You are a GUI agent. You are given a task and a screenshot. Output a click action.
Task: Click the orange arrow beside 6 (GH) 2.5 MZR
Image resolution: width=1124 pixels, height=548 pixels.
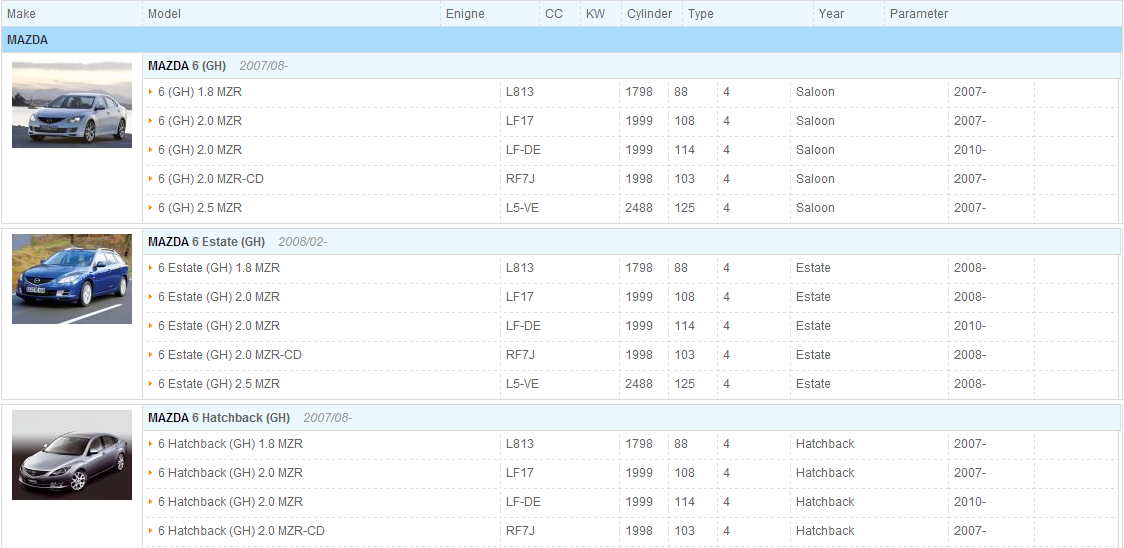tap(151, 208)
